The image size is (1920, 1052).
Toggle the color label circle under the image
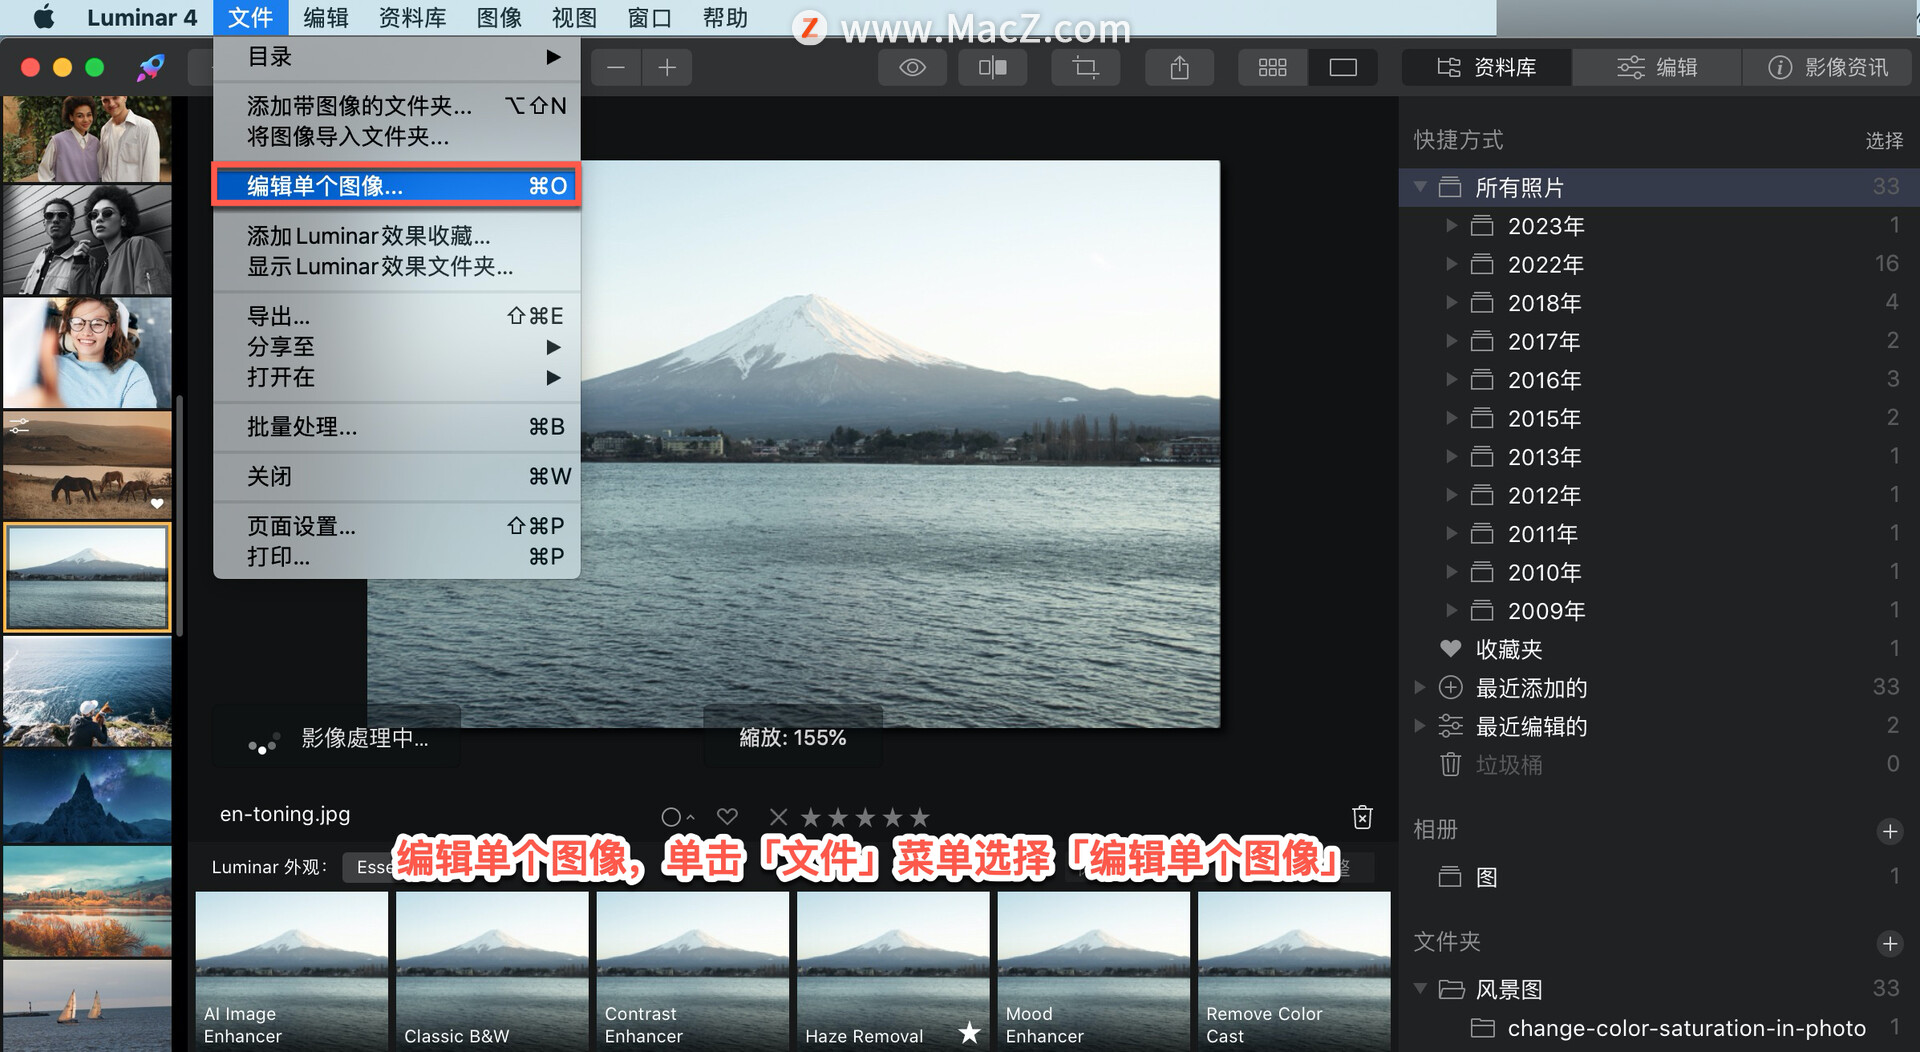point(672,817)
